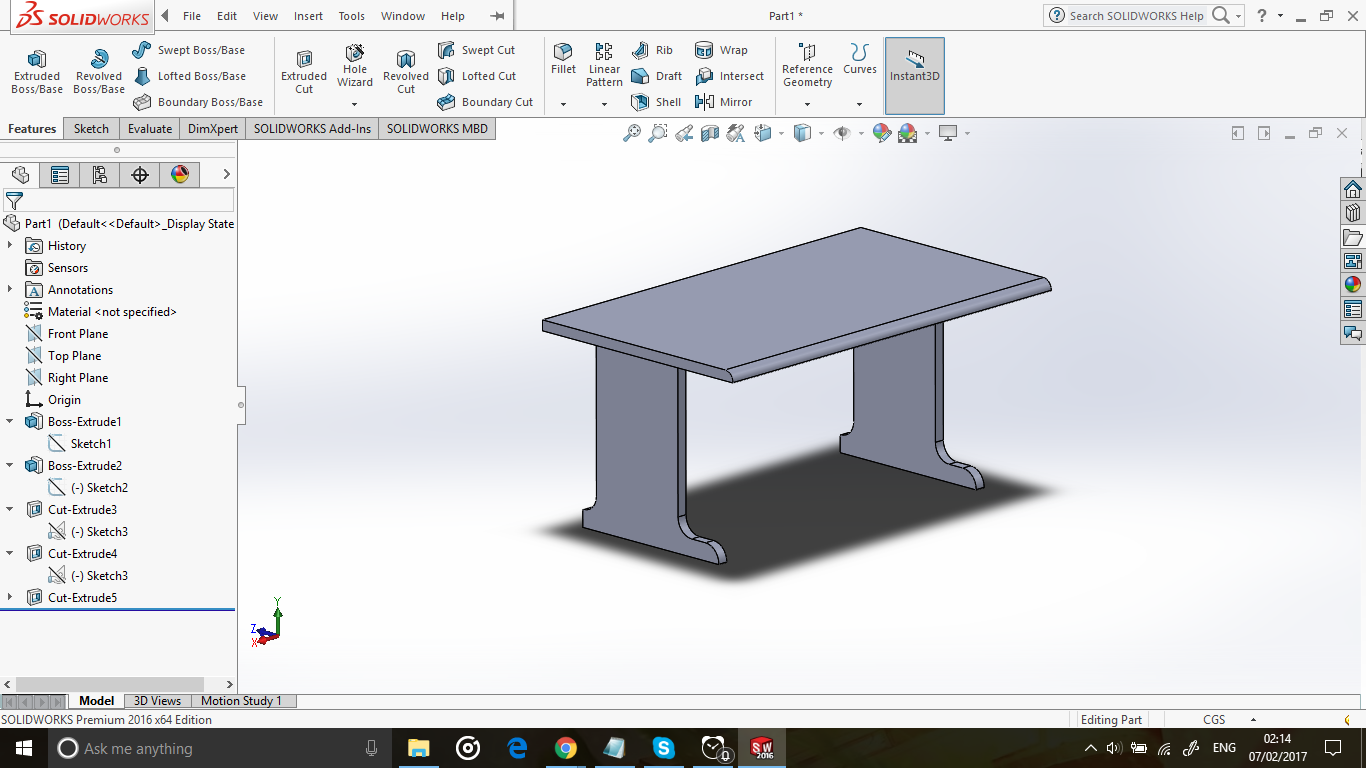Open Chrome from the taskbar
The image size is (1366, 768).
click(x=566, y=748)
